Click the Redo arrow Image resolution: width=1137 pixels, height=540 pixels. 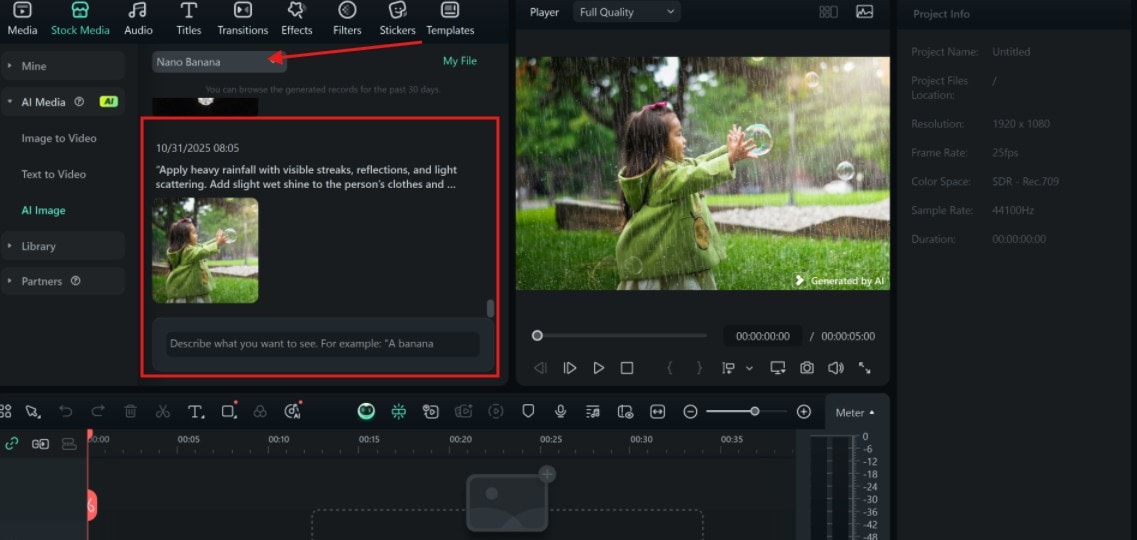coord(98,412)
